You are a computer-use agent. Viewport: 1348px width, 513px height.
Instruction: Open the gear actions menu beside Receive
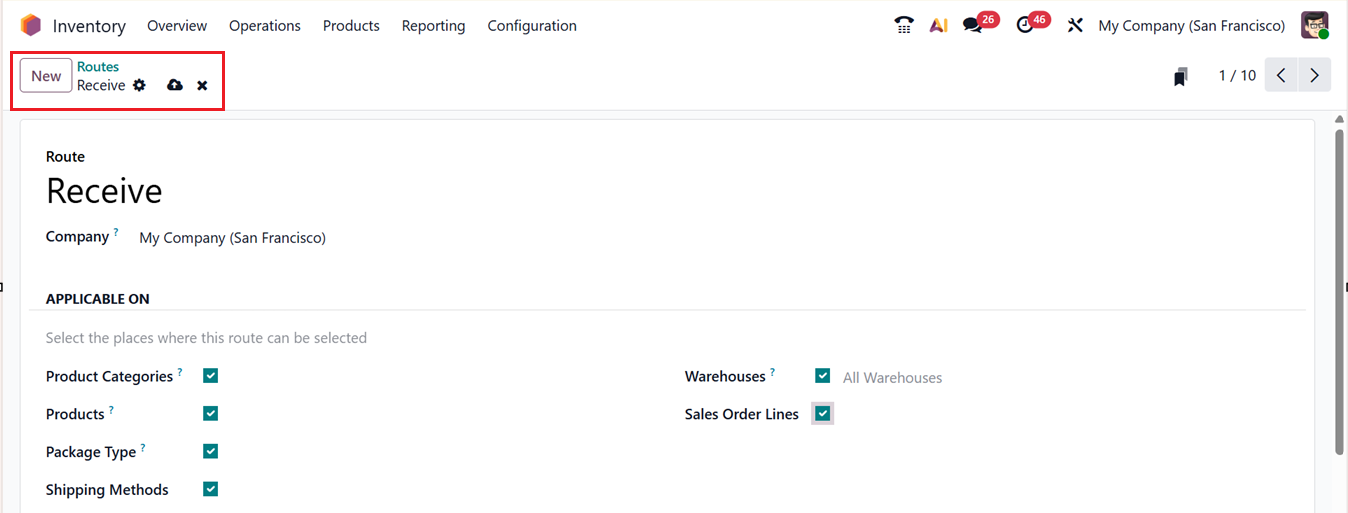tap(139, 86)
